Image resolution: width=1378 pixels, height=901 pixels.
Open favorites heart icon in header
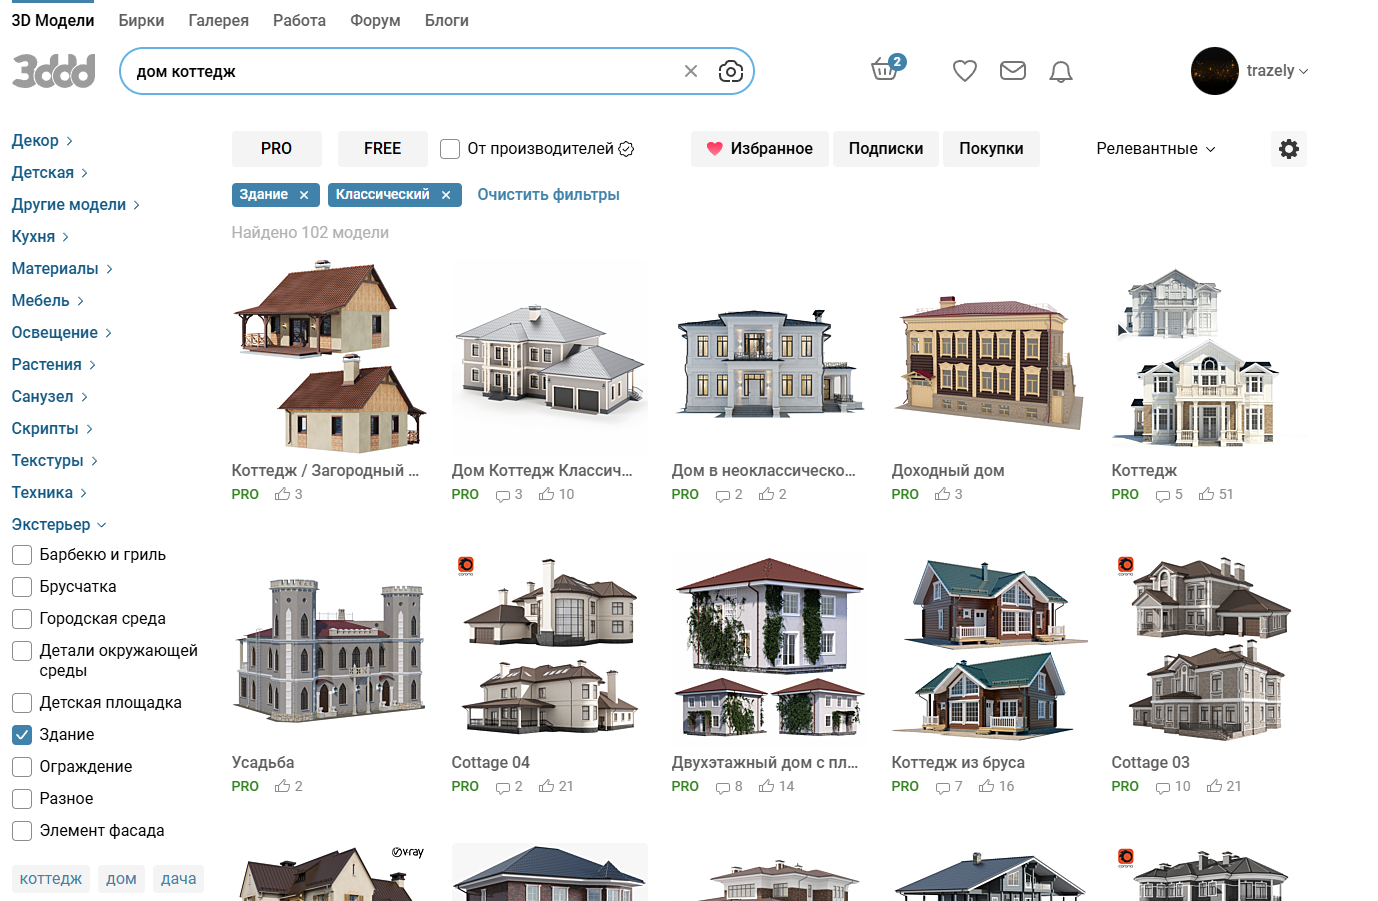965,71
